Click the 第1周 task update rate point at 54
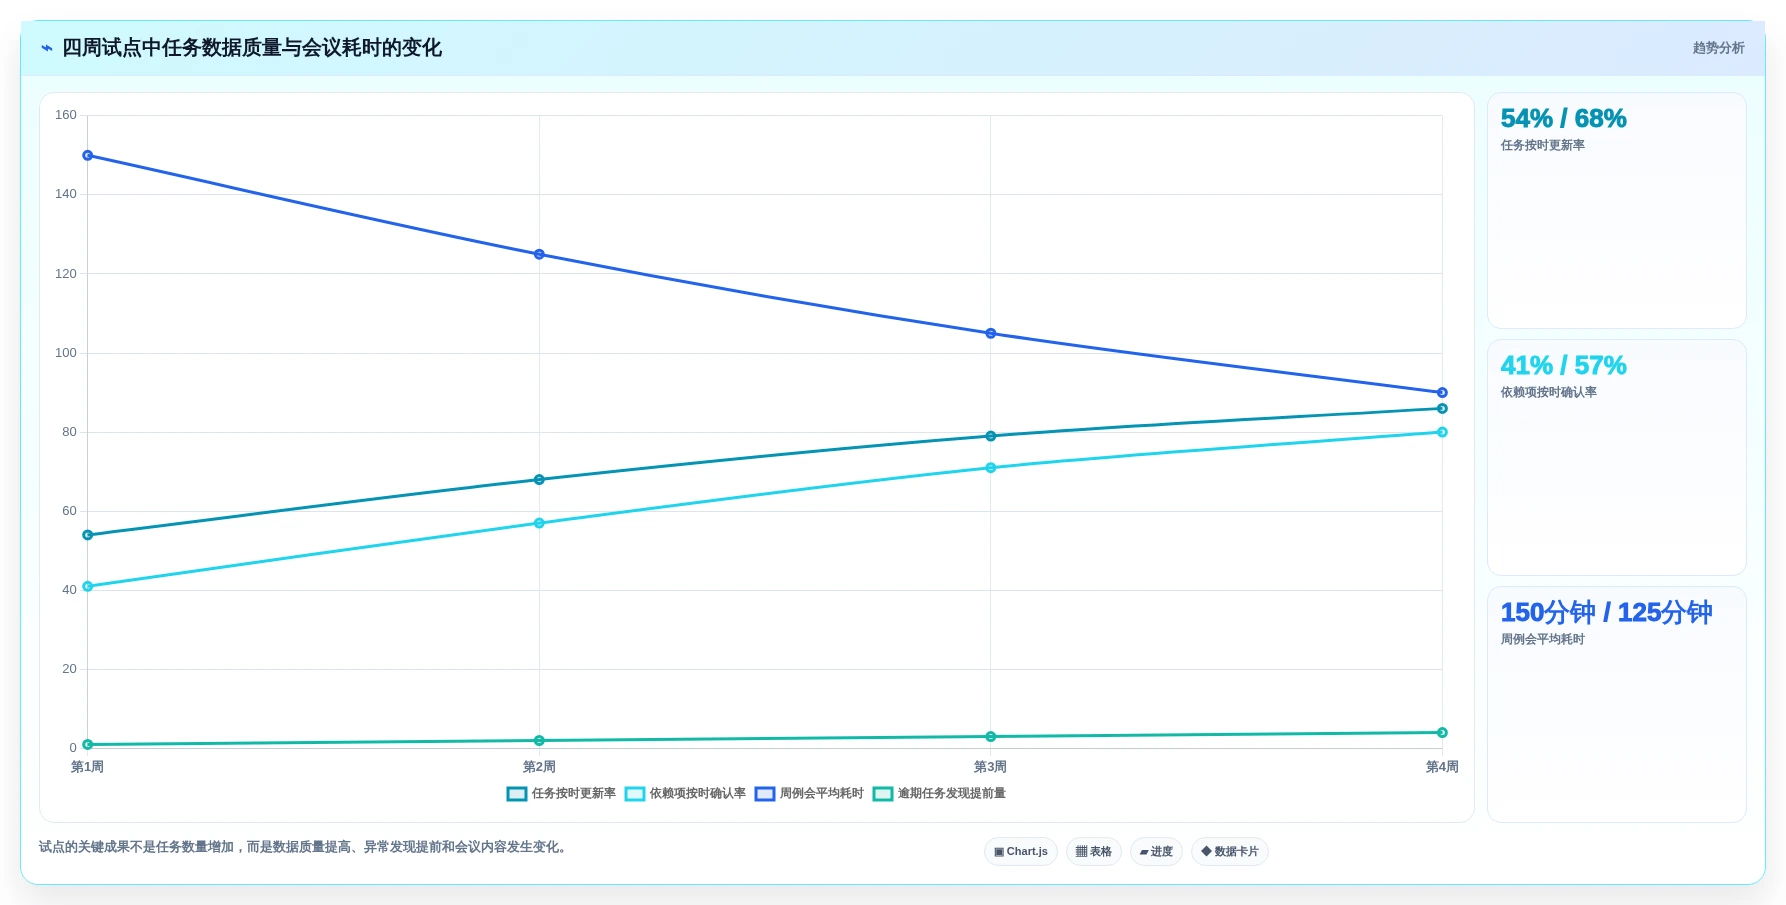This screenshot has width=1786, height=905. coord(88,536)
